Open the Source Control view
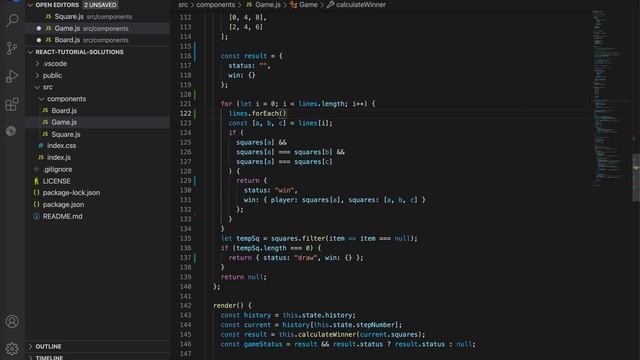The width and height of the screenshot is (640, 360). click(x=12, y=48)
